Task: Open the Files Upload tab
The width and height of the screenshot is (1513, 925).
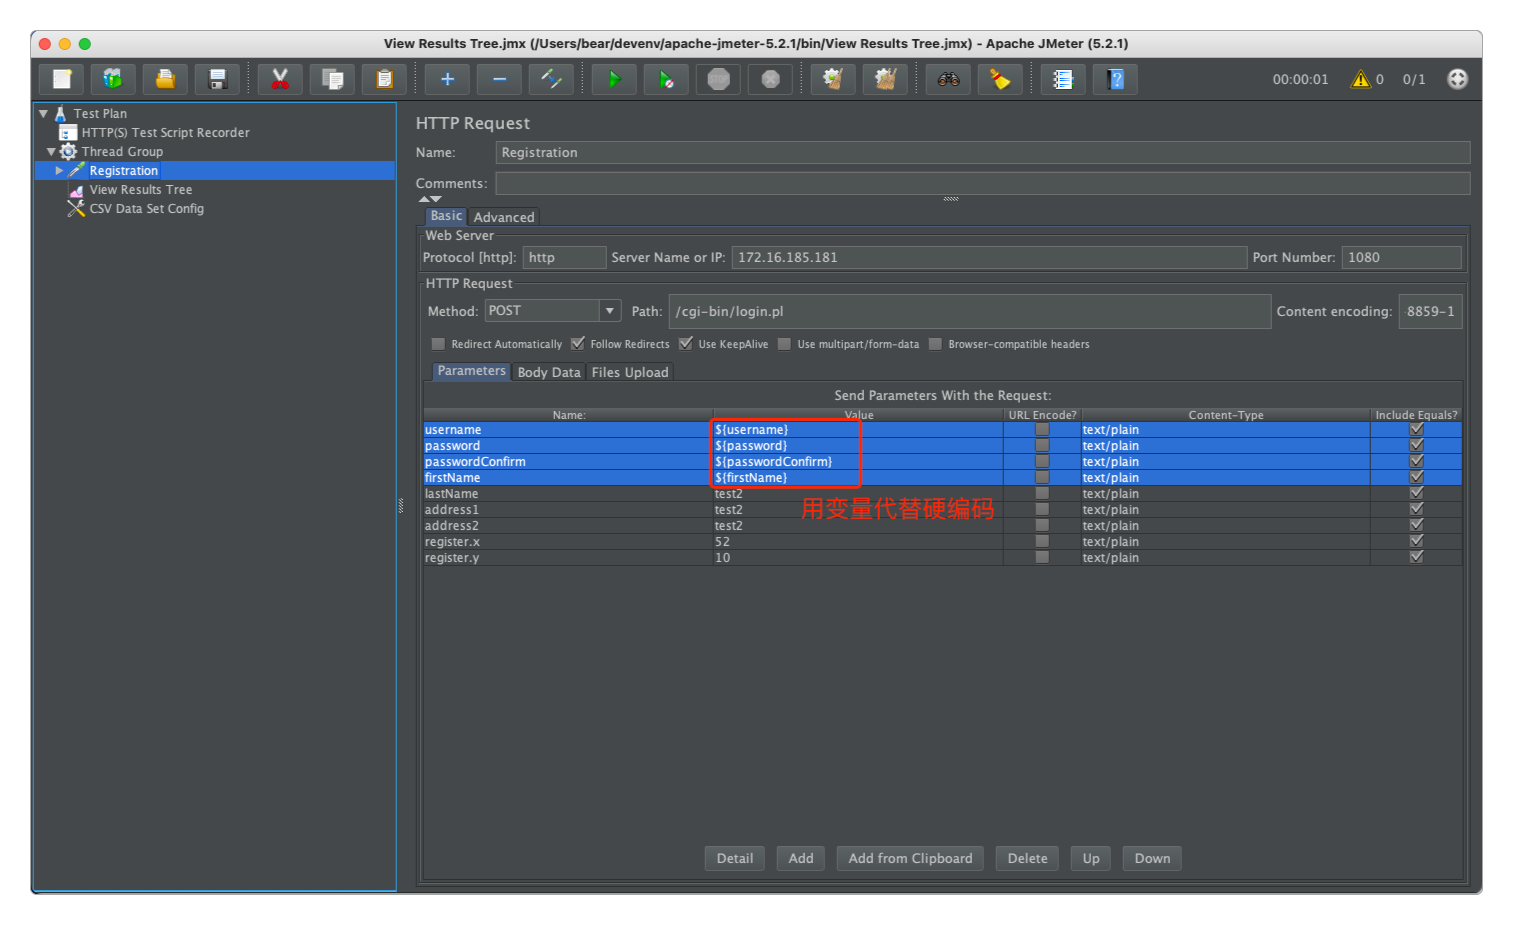Action: coord(630,372)
